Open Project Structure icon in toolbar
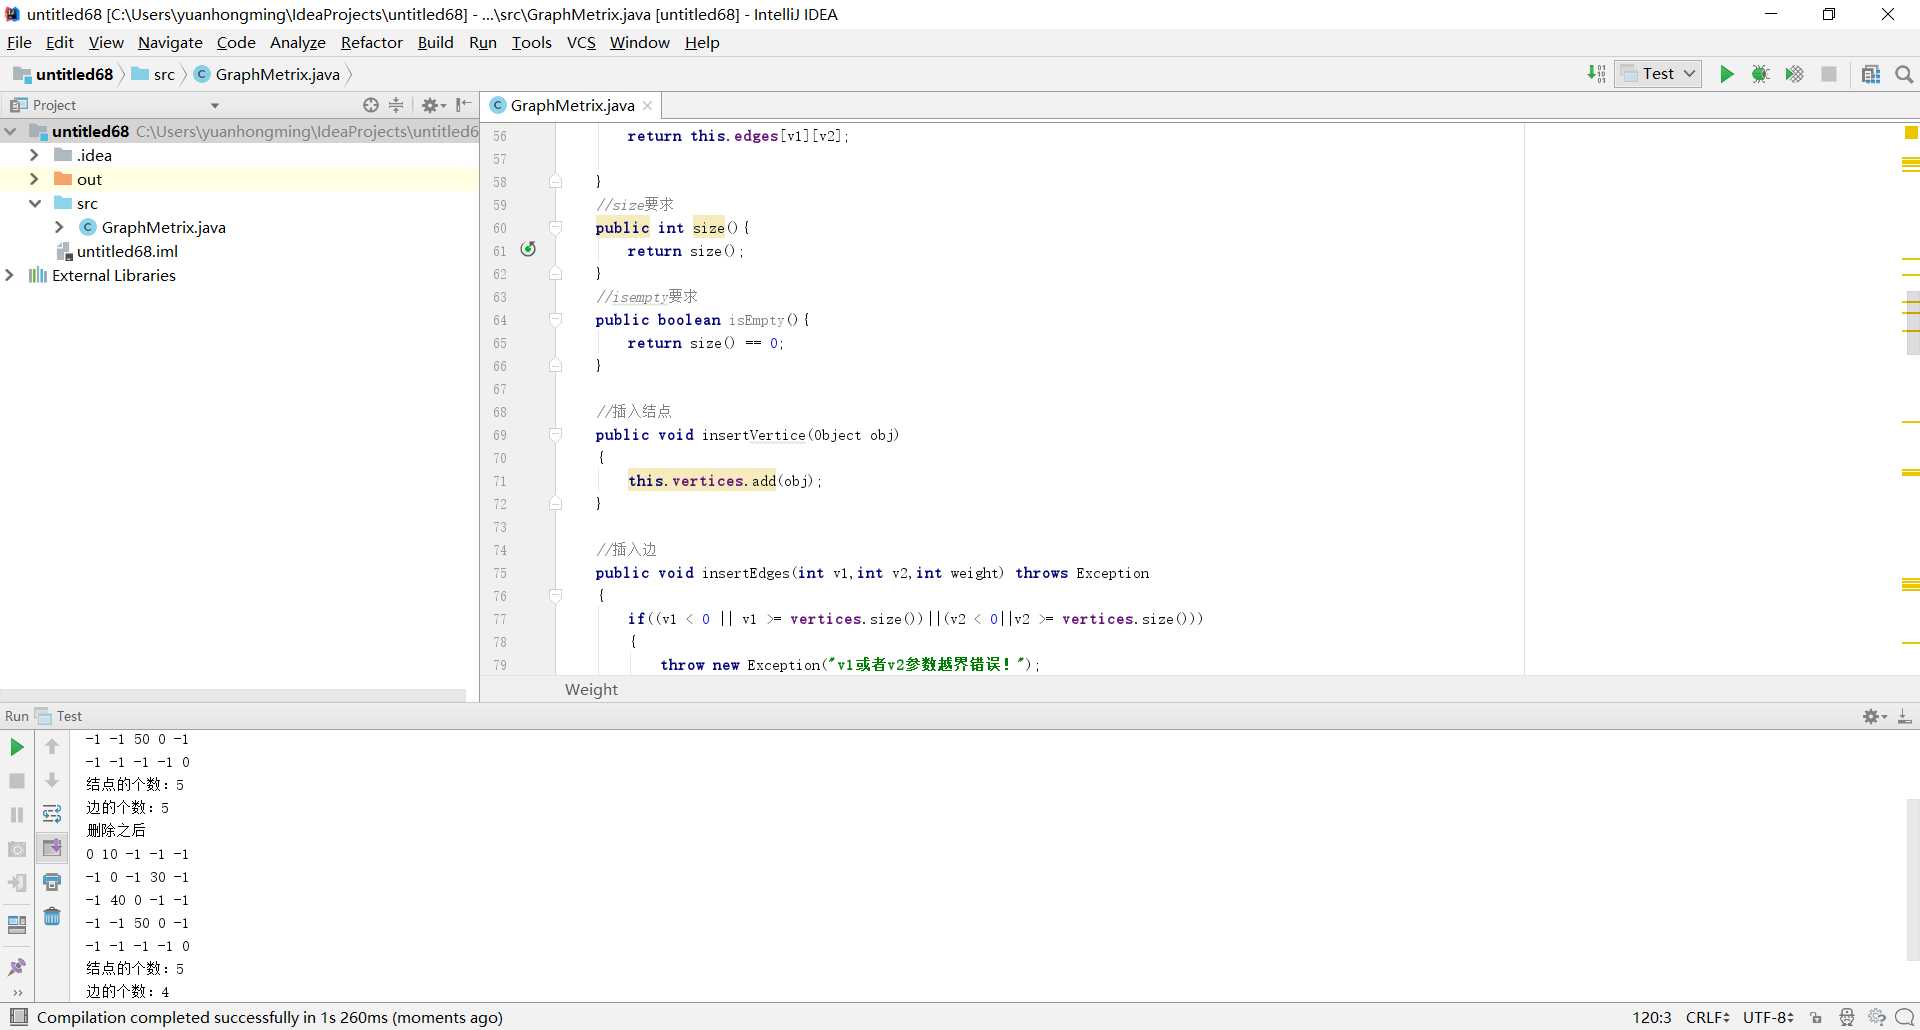Image resolution: width=1920 pixels, height=1030 pixels. [1871, 74]
